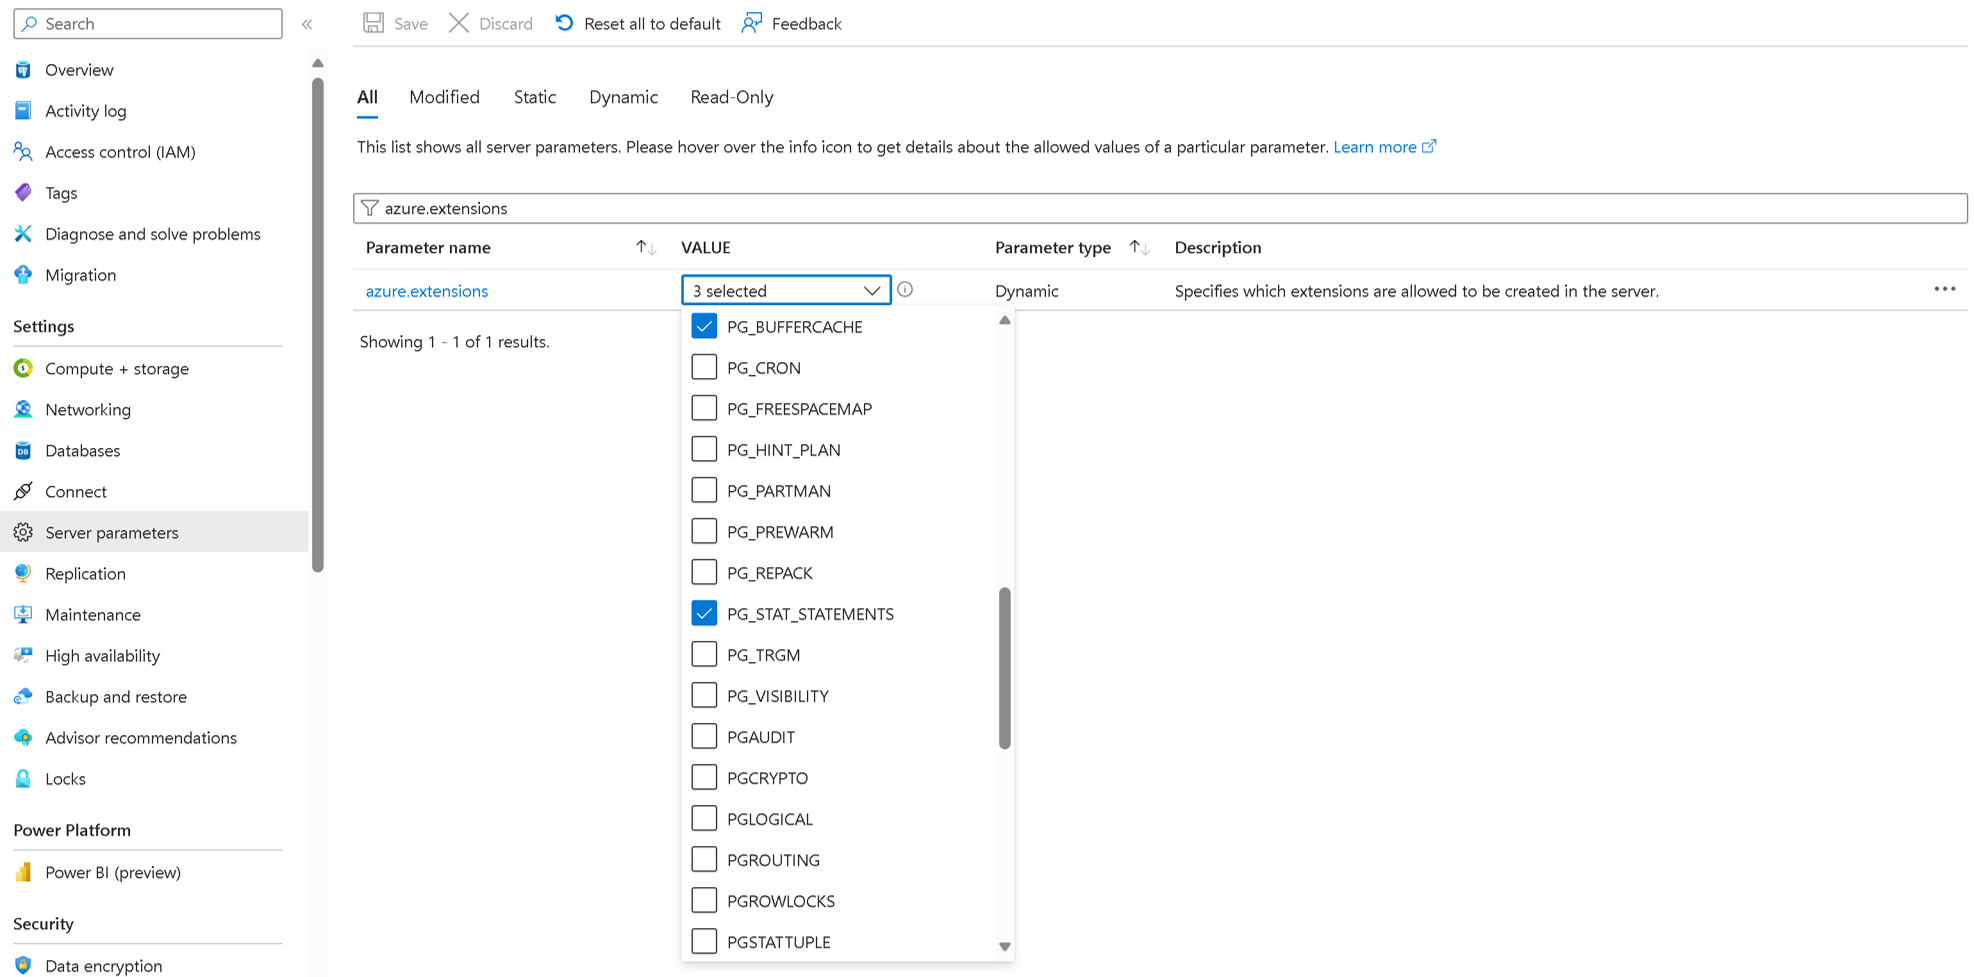Click into the sidebar Search box
This screenshot has height=977, width=1974.
pos(148,23)
